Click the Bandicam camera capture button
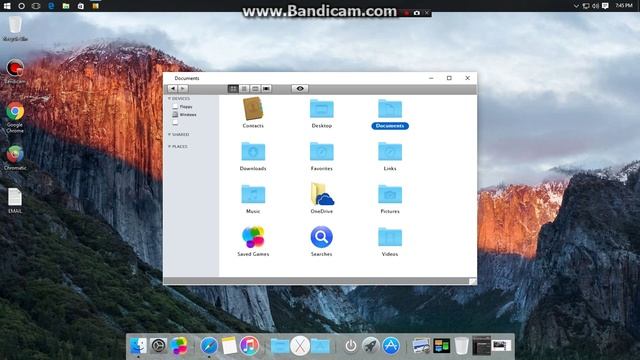The image size is (640, 360). tap(416, 13)
